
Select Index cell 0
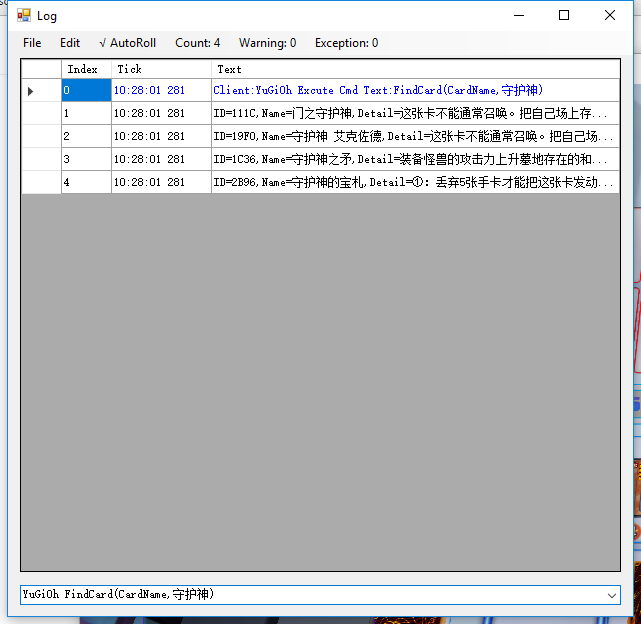(x=86, y=90)
